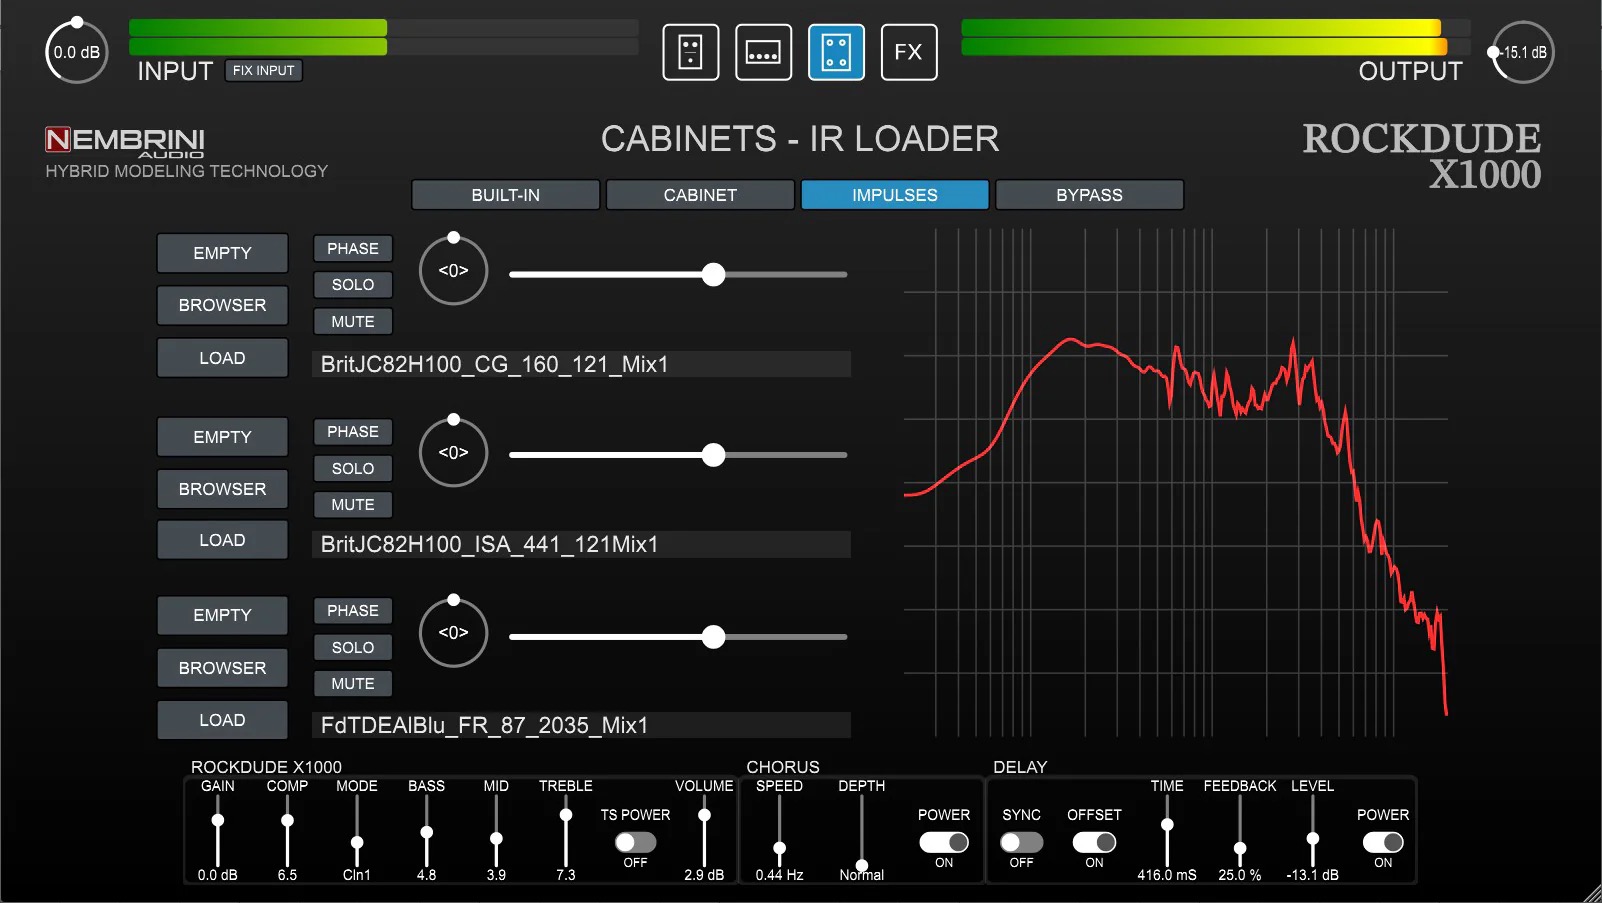Click the pan knob for BritJC82H100_CG impulse
This screenshot has height=903, width=1602.
tap(453, 271)
